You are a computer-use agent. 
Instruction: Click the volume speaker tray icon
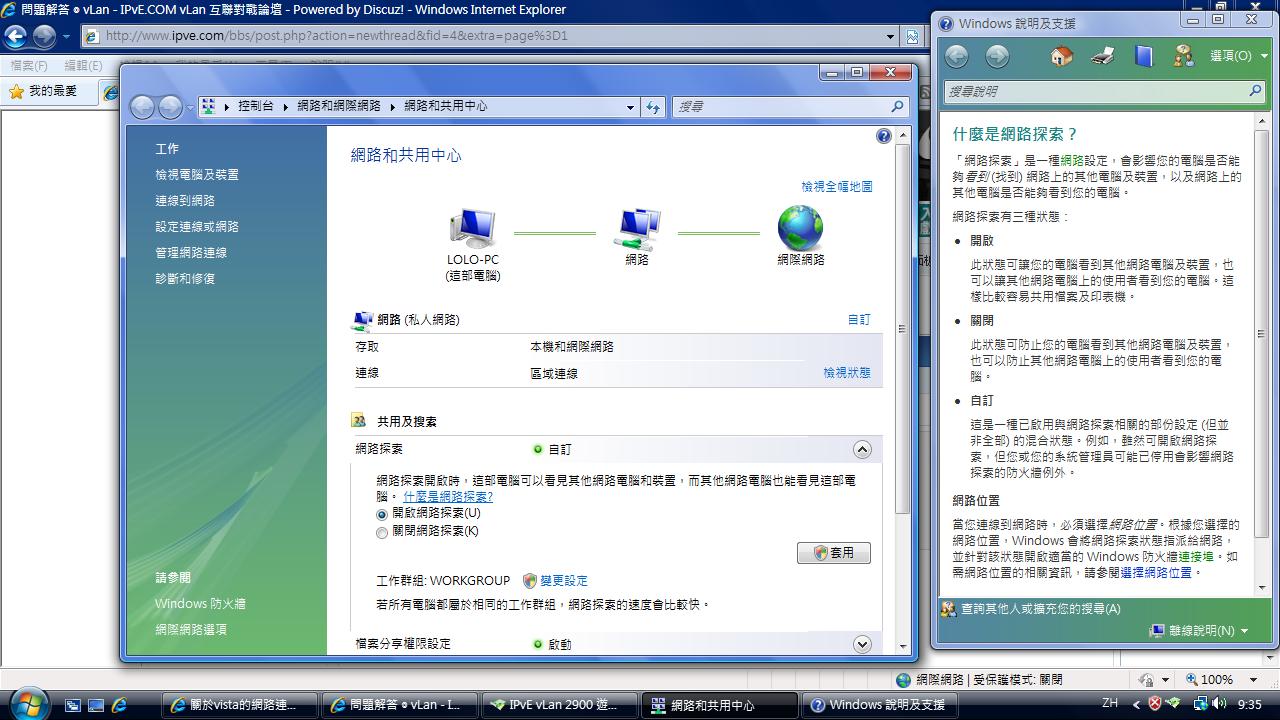(x=1218, y=704)
